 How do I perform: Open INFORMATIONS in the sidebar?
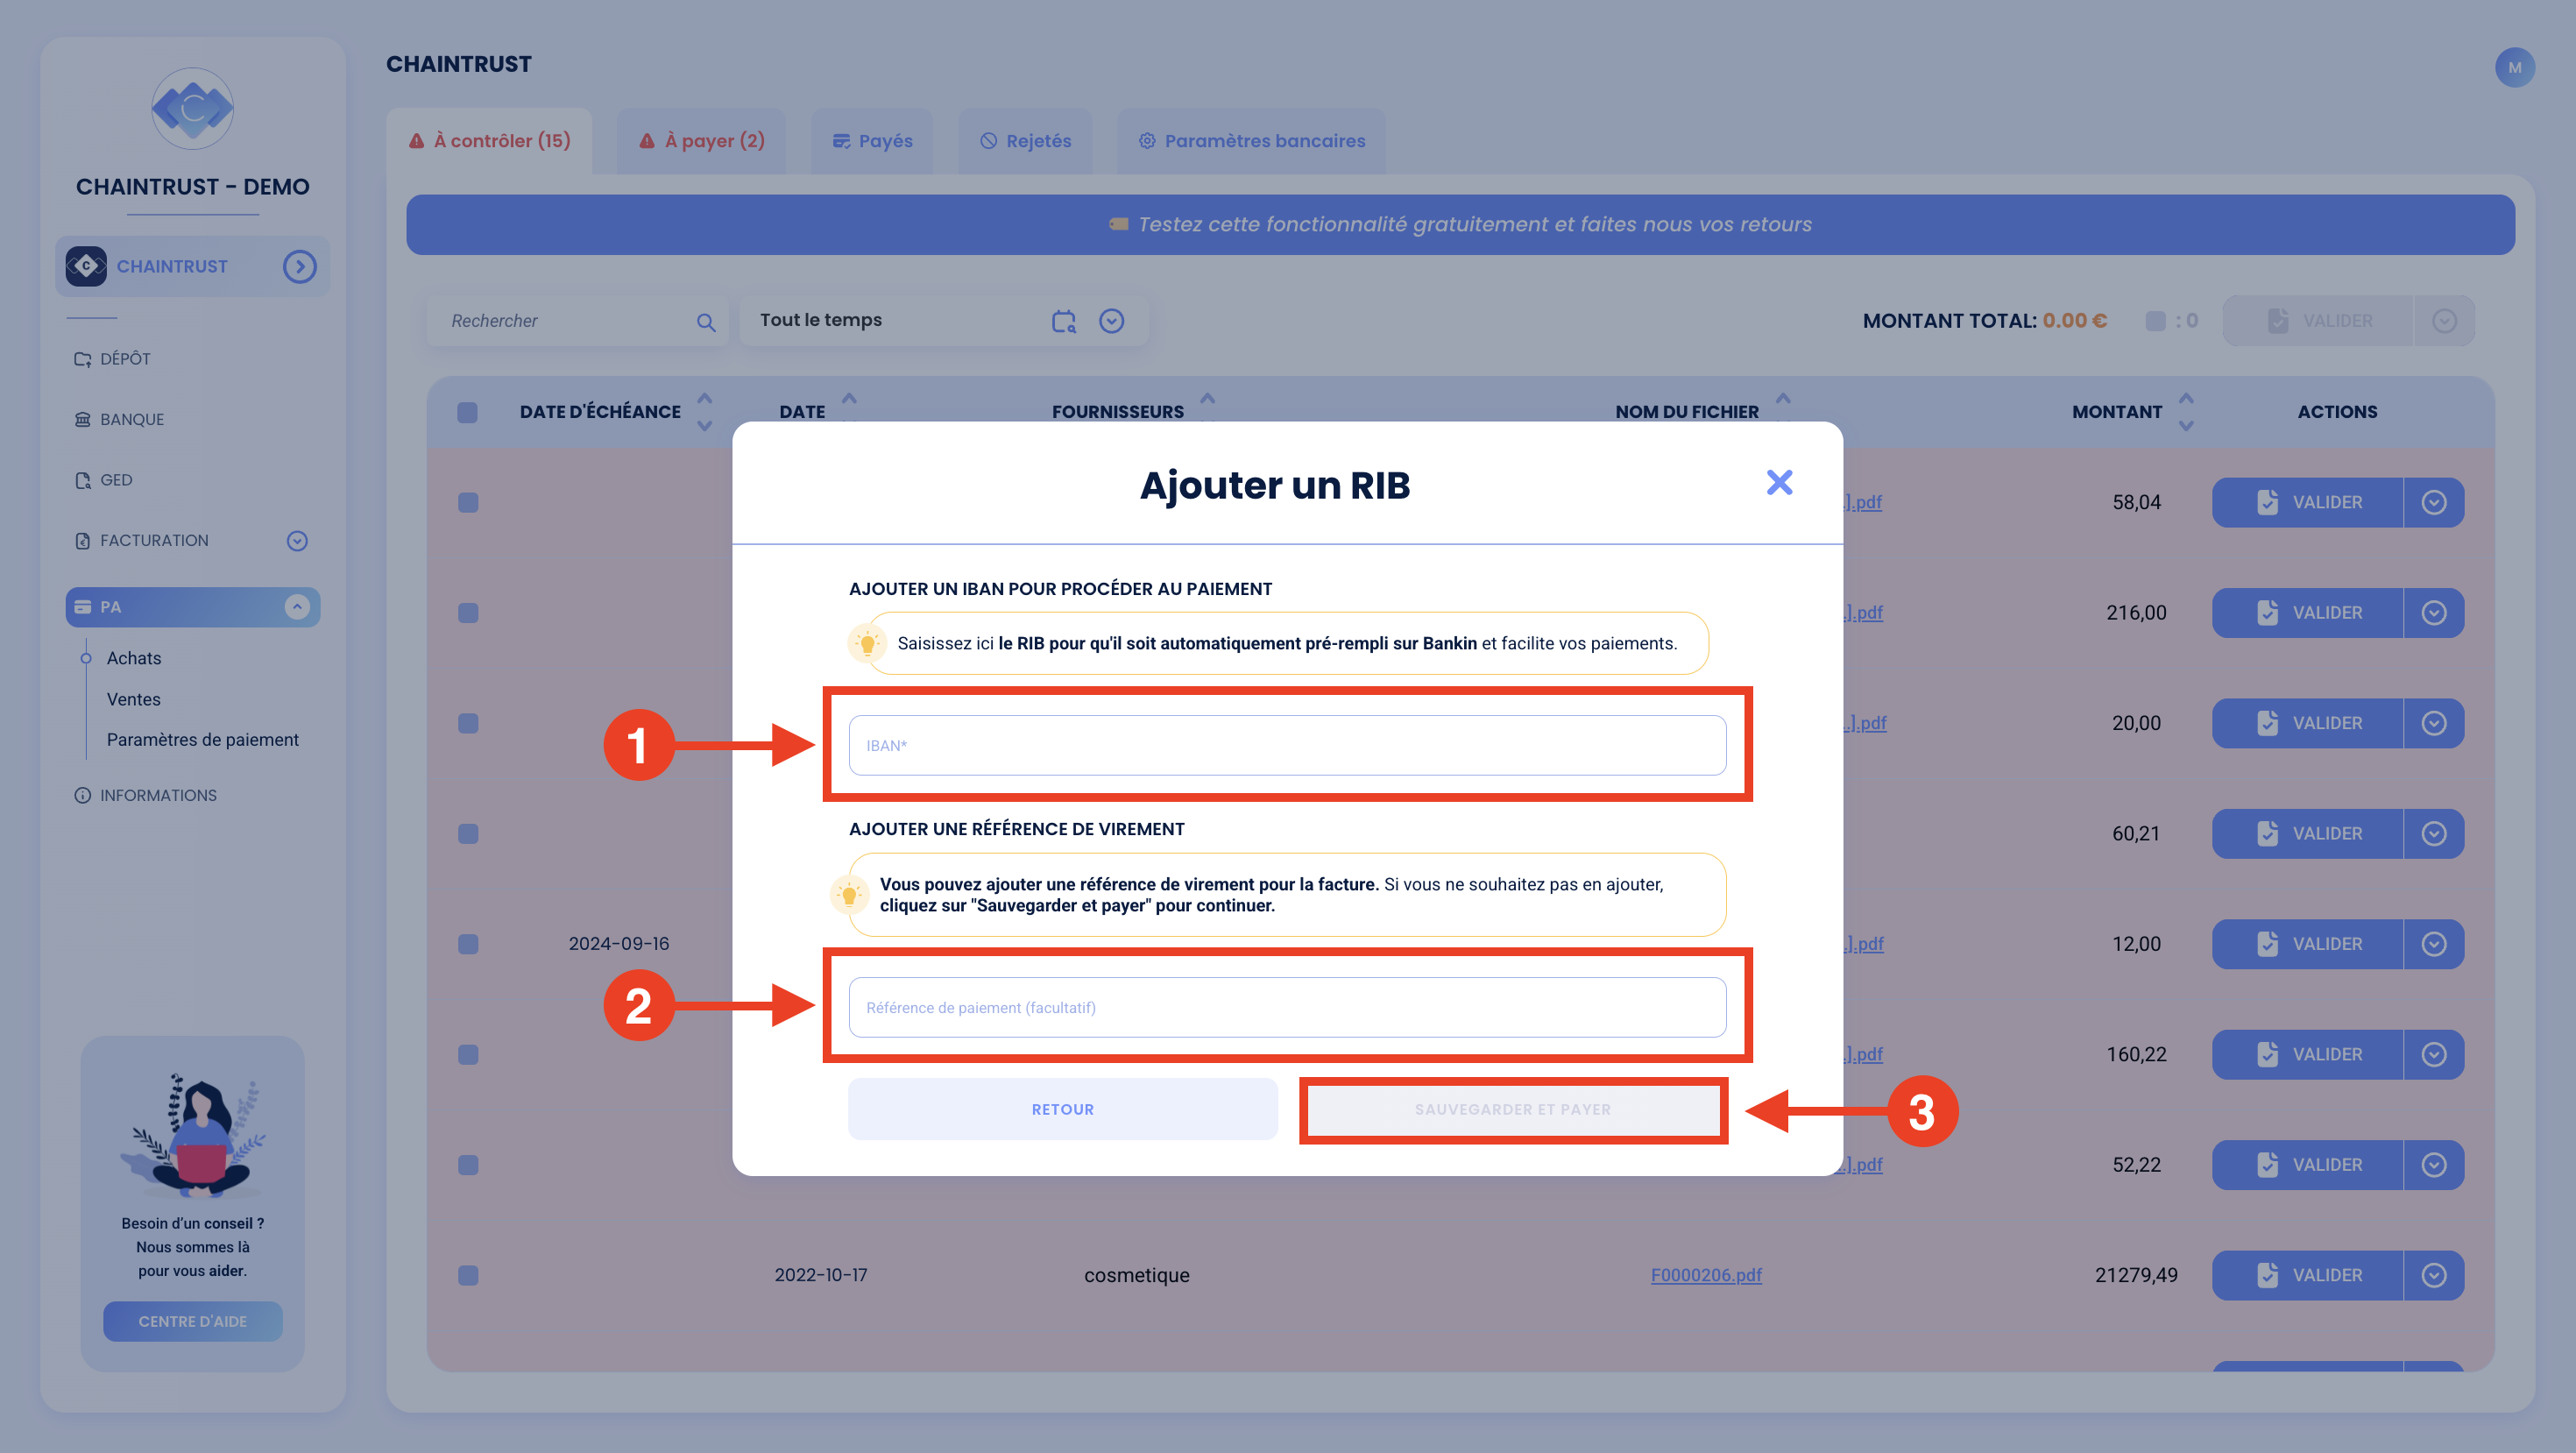pos(158,796)
